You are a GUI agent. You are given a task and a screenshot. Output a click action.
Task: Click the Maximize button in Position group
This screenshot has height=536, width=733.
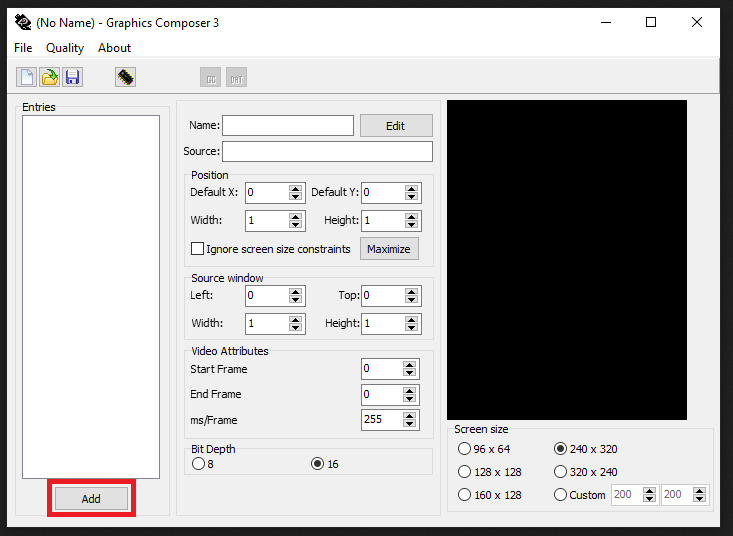pyautogui.click(x=389, y=249)
